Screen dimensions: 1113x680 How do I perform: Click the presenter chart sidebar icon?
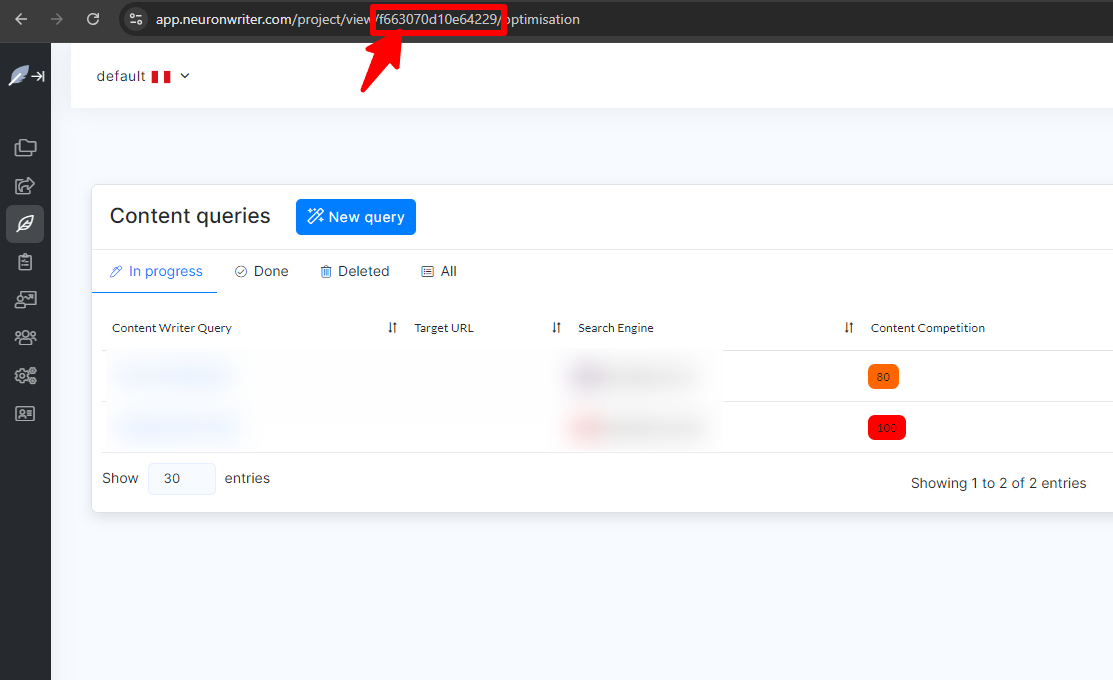[25, 299]
